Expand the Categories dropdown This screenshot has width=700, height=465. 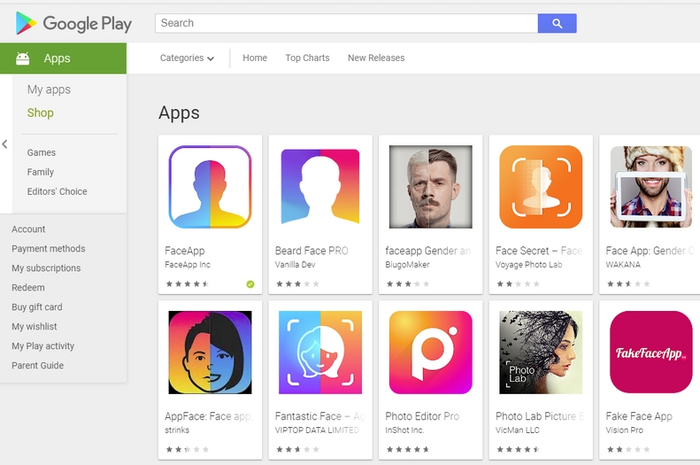187,58
